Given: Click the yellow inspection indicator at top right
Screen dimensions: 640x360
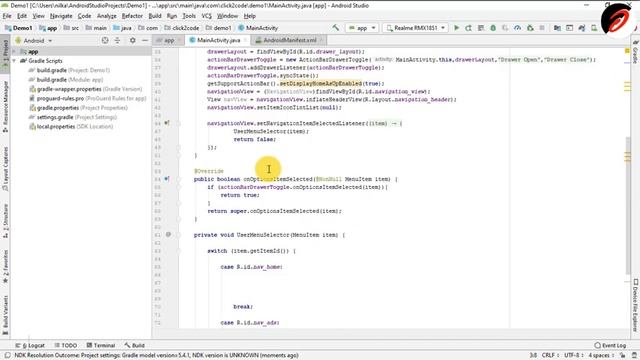Looking at the screenshot, I should [x=627, y=51].
